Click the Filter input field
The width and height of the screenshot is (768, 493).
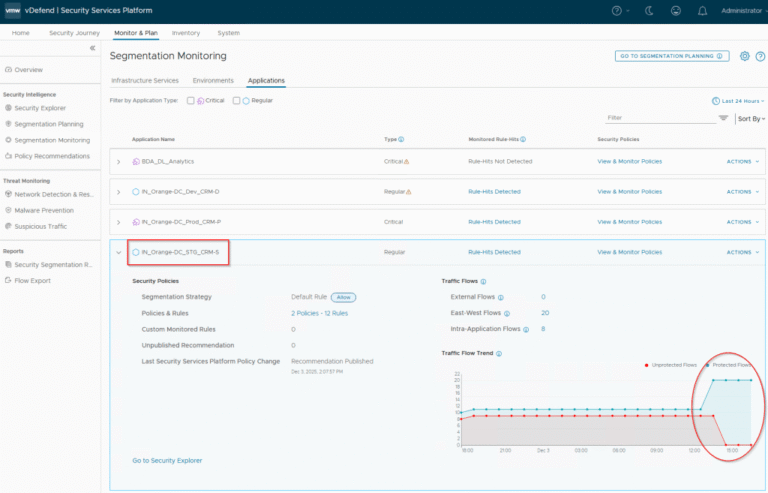click(x=661, y=118)
